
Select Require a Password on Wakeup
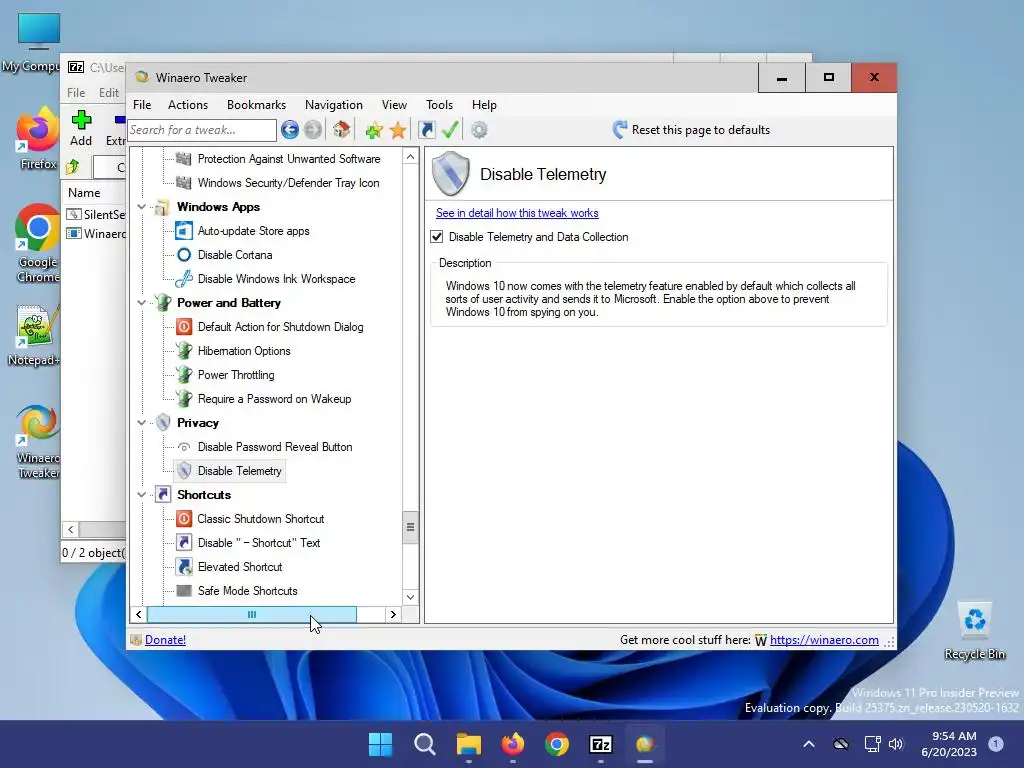[274, 399]
